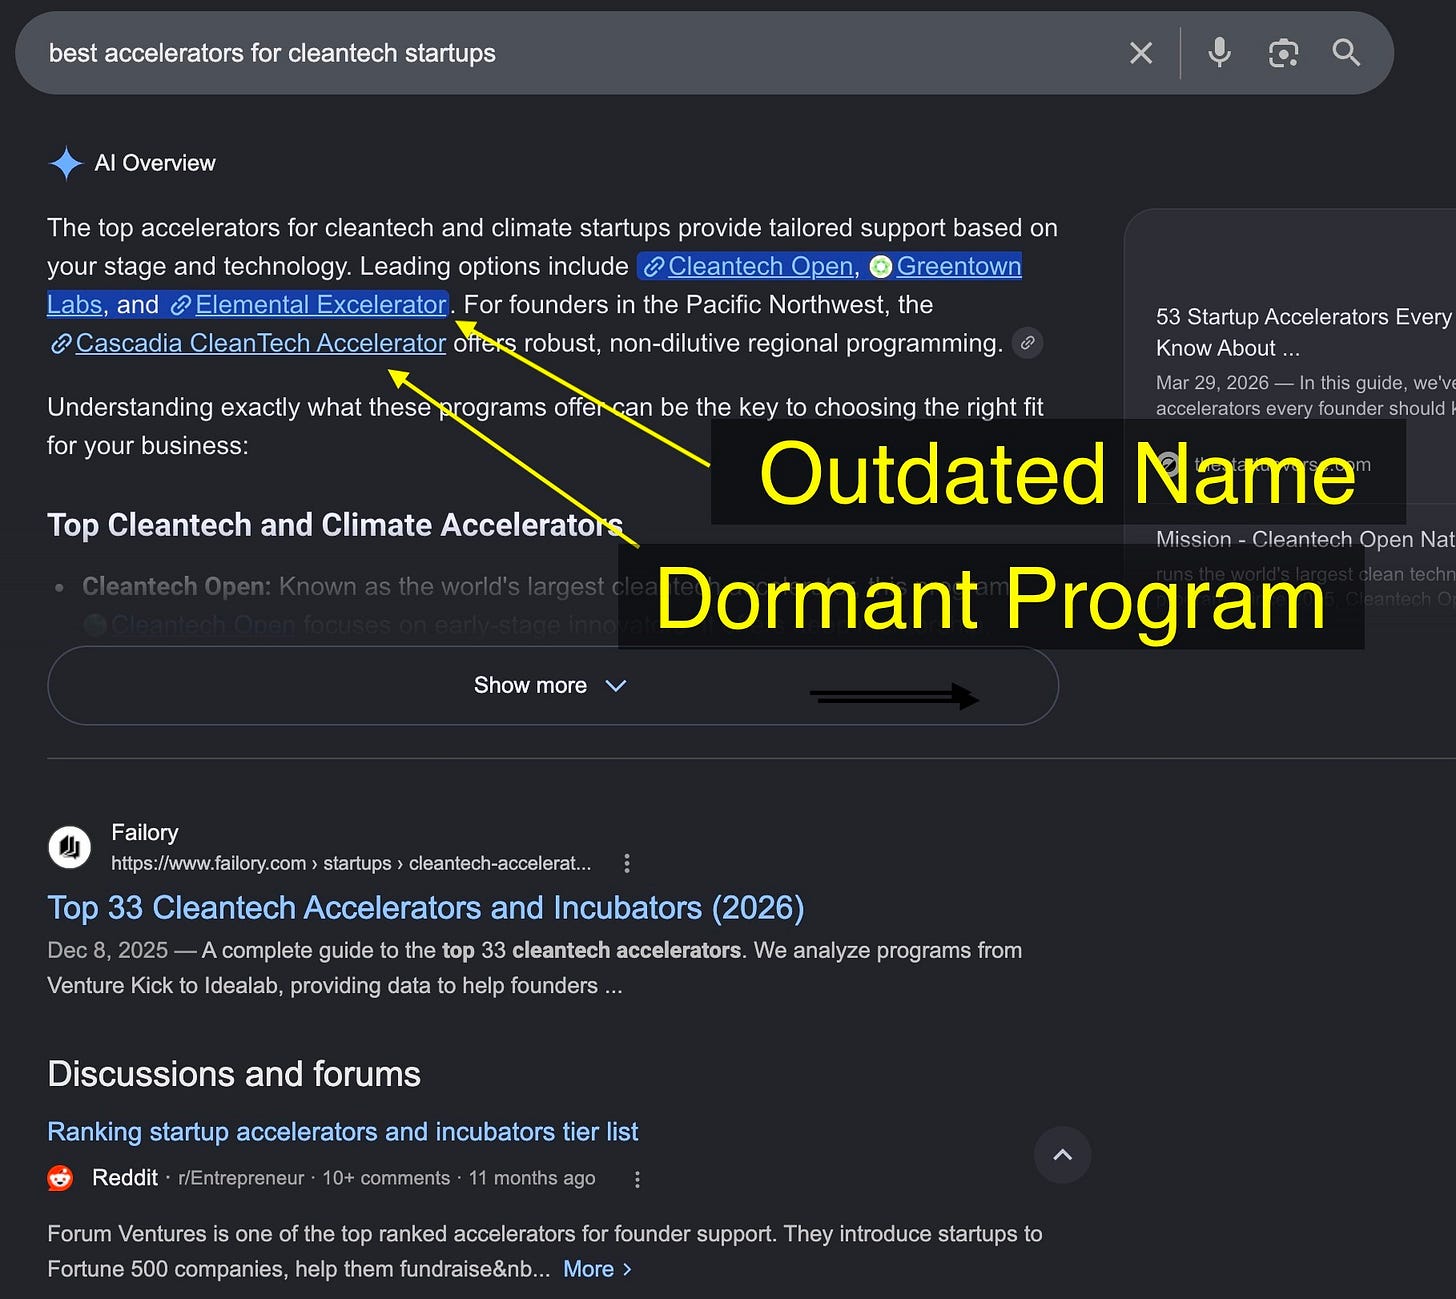The height and width of the screenshot is (1299, 1456).
Task: Expand AI Overview with Show more
Action: coord(552,686)
